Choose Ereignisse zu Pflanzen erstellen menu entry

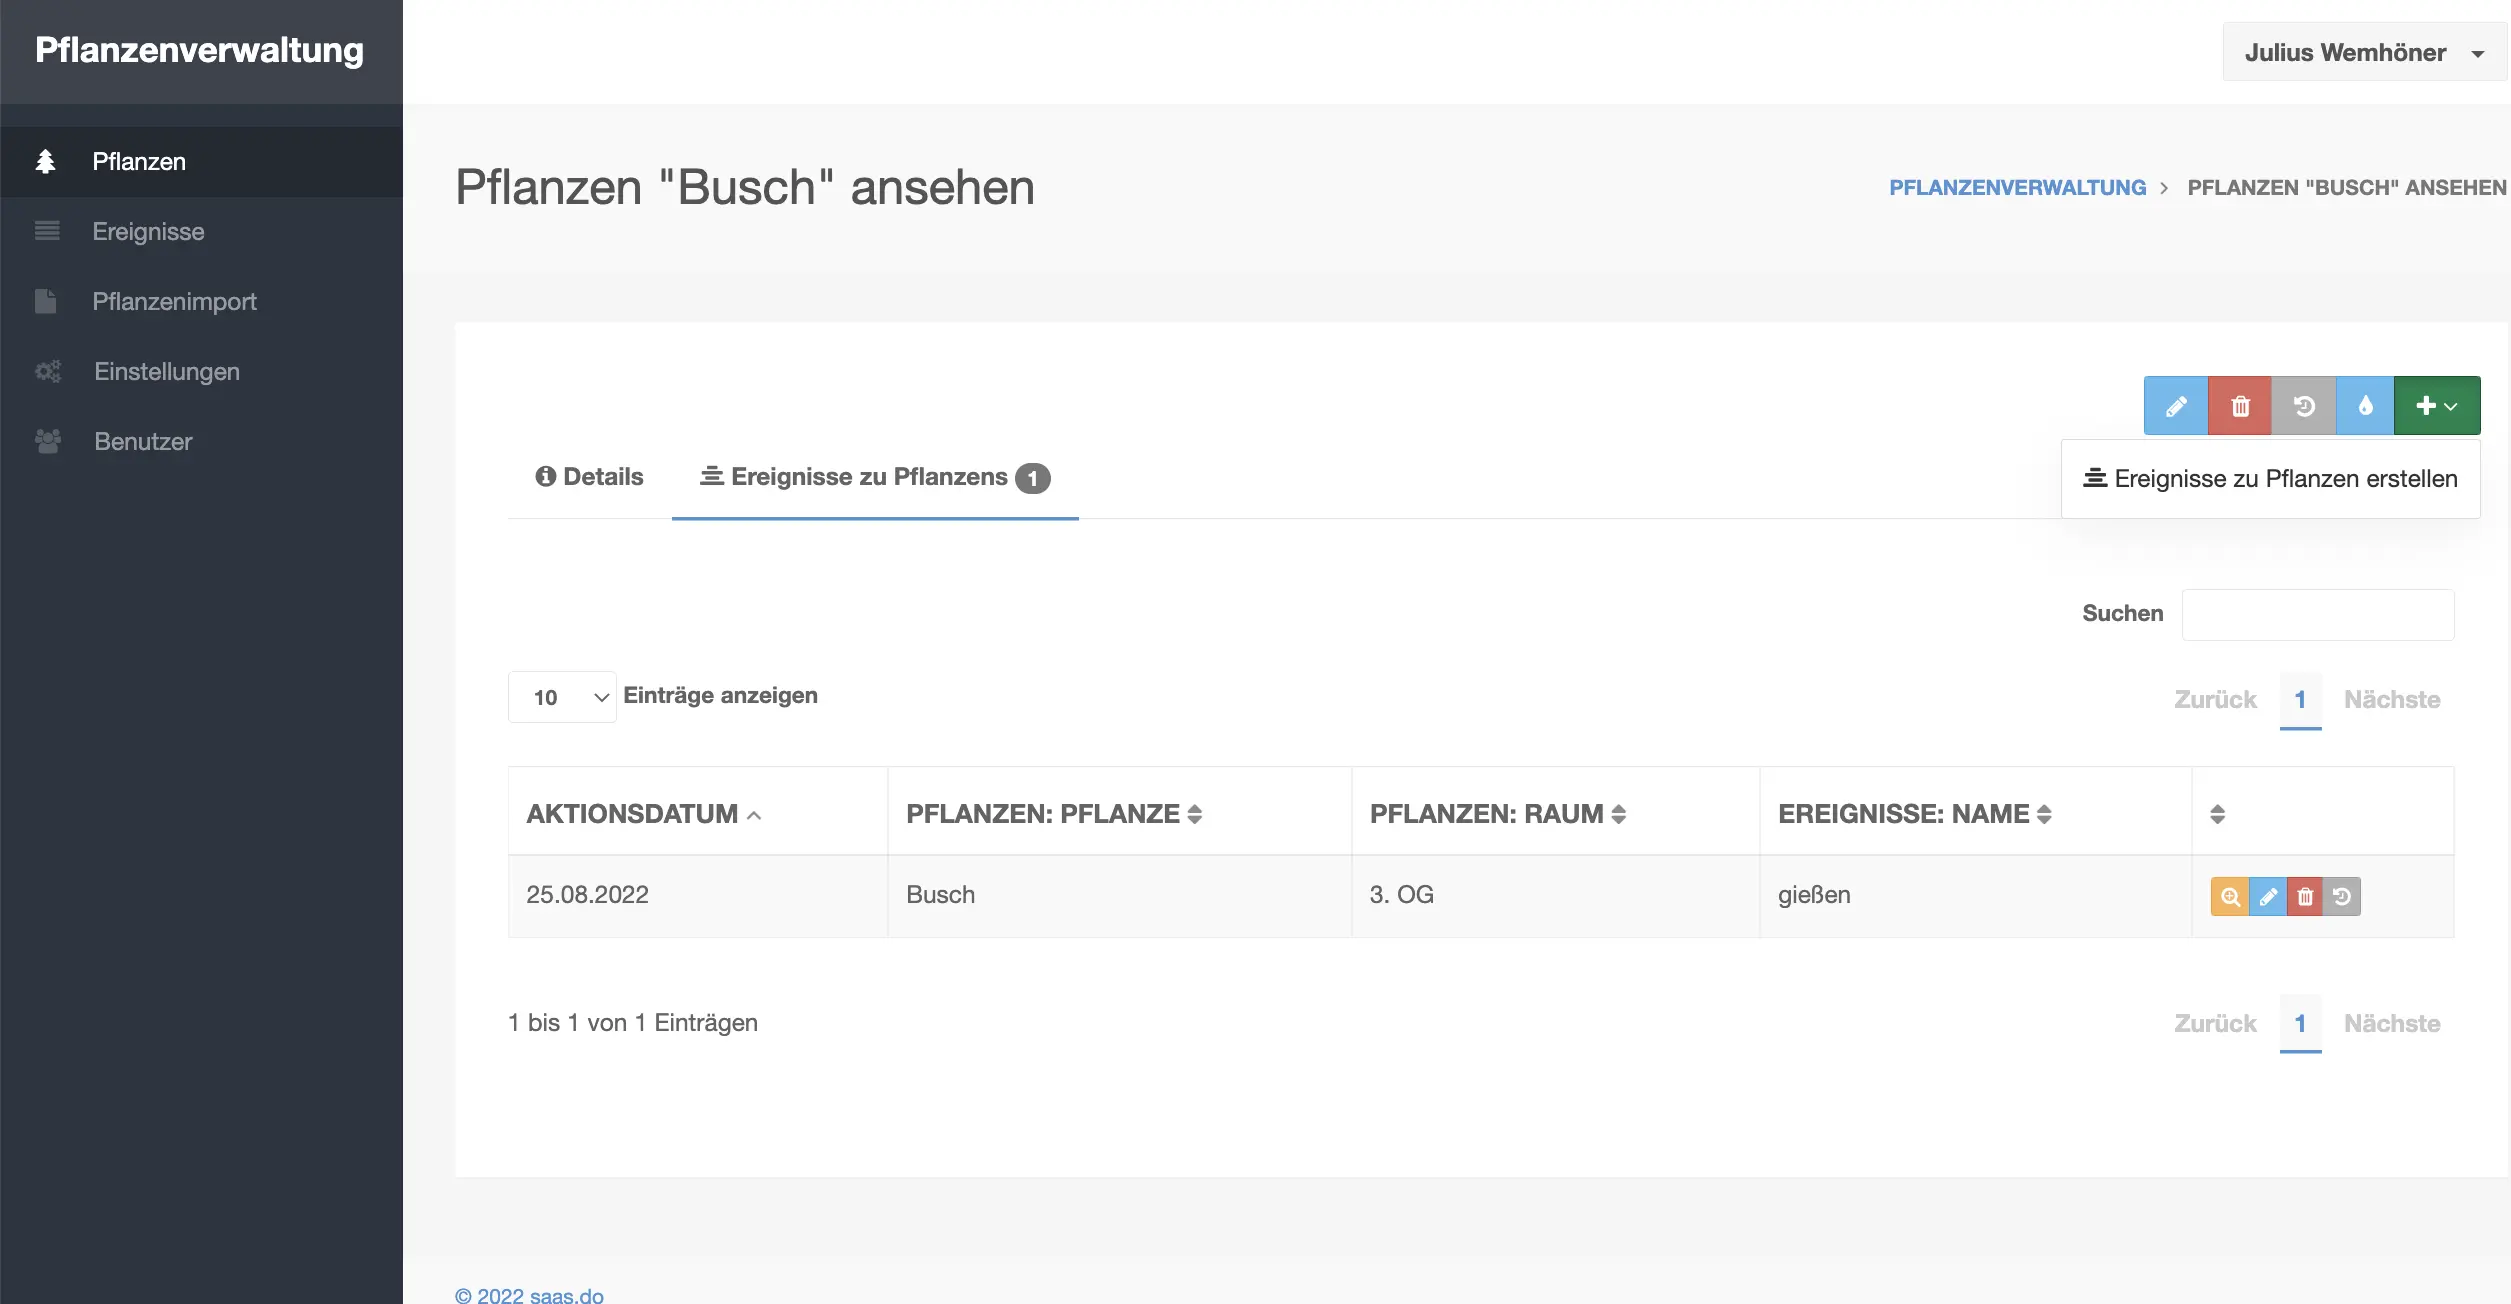point(2271,479)
